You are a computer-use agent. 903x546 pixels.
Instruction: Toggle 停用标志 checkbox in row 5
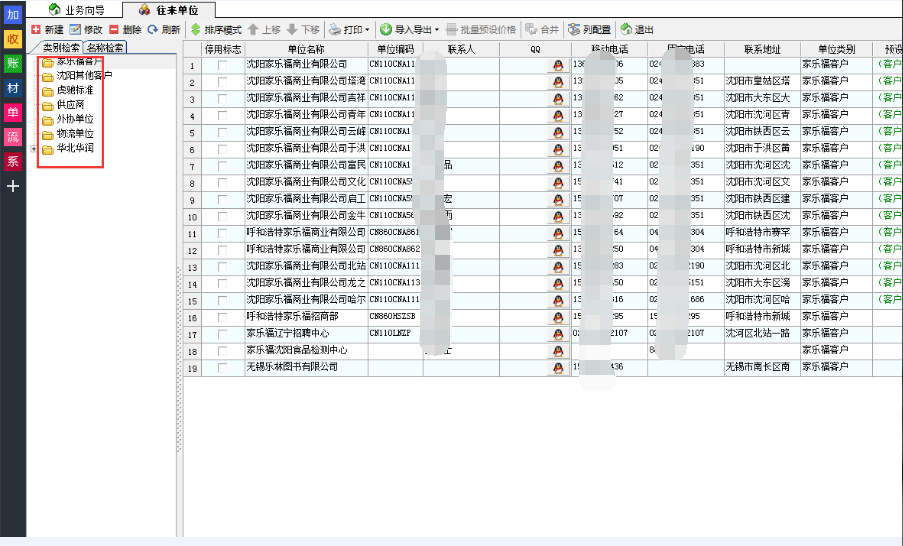tap(222, 131)
